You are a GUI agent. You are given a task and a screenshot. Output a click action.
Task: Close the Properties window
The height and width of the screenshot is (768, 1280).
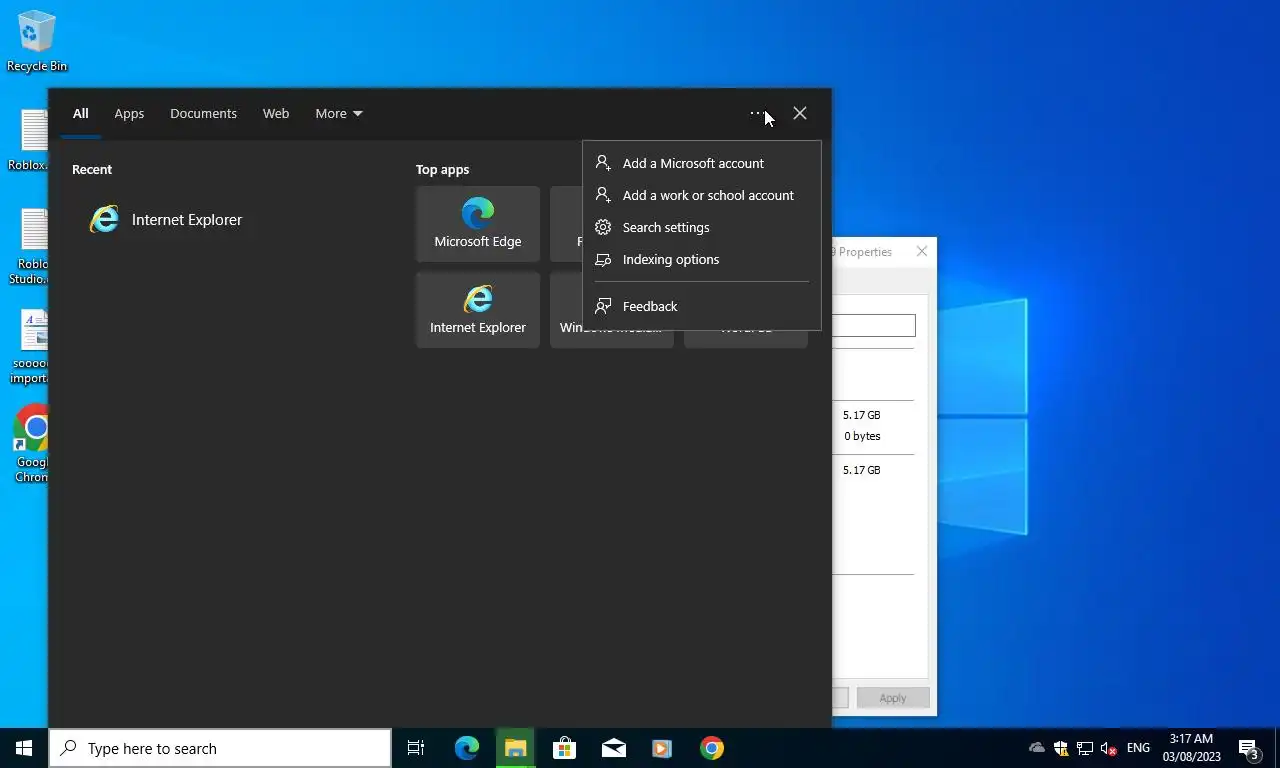coord(922,251)
